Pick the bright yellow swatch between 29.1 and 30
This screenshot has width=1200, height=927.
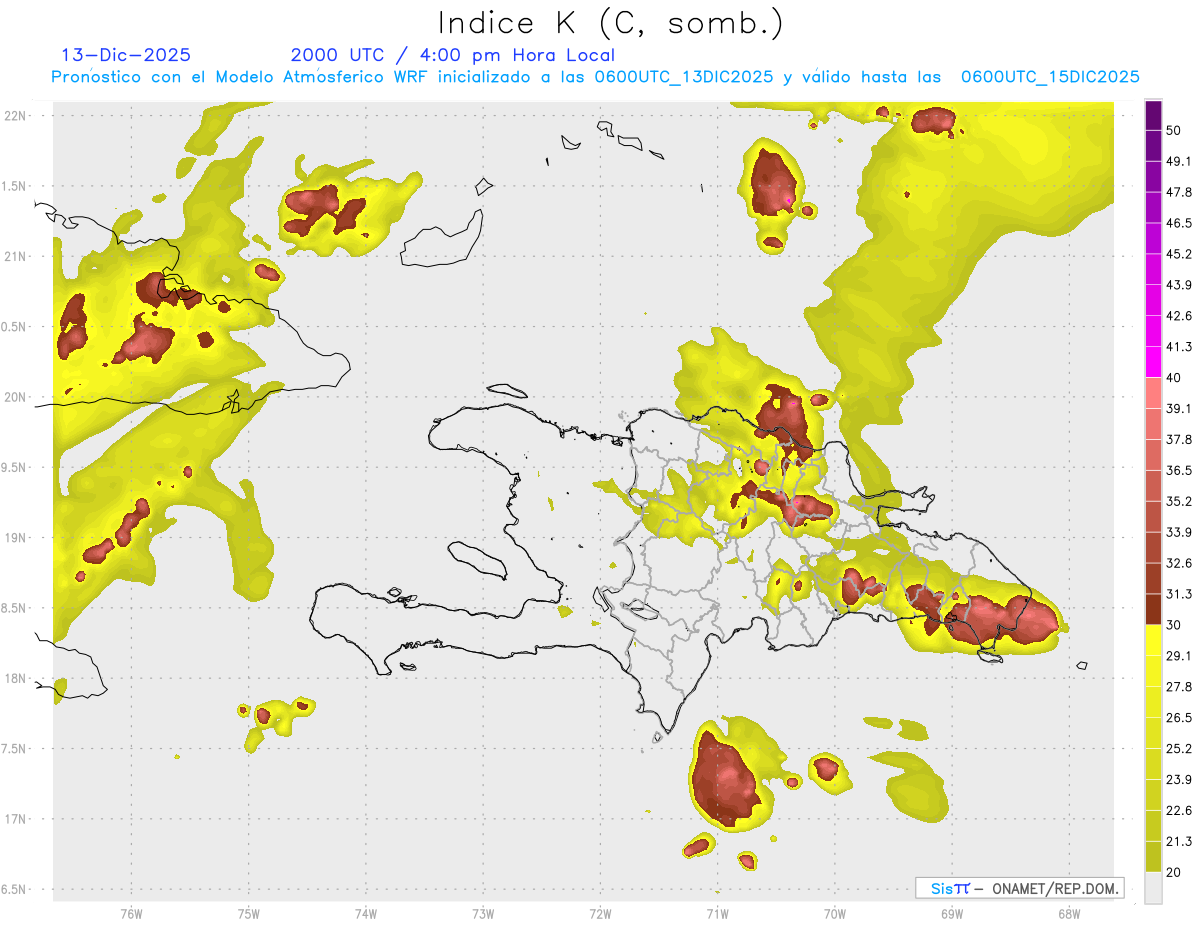tap(1153, 640)
